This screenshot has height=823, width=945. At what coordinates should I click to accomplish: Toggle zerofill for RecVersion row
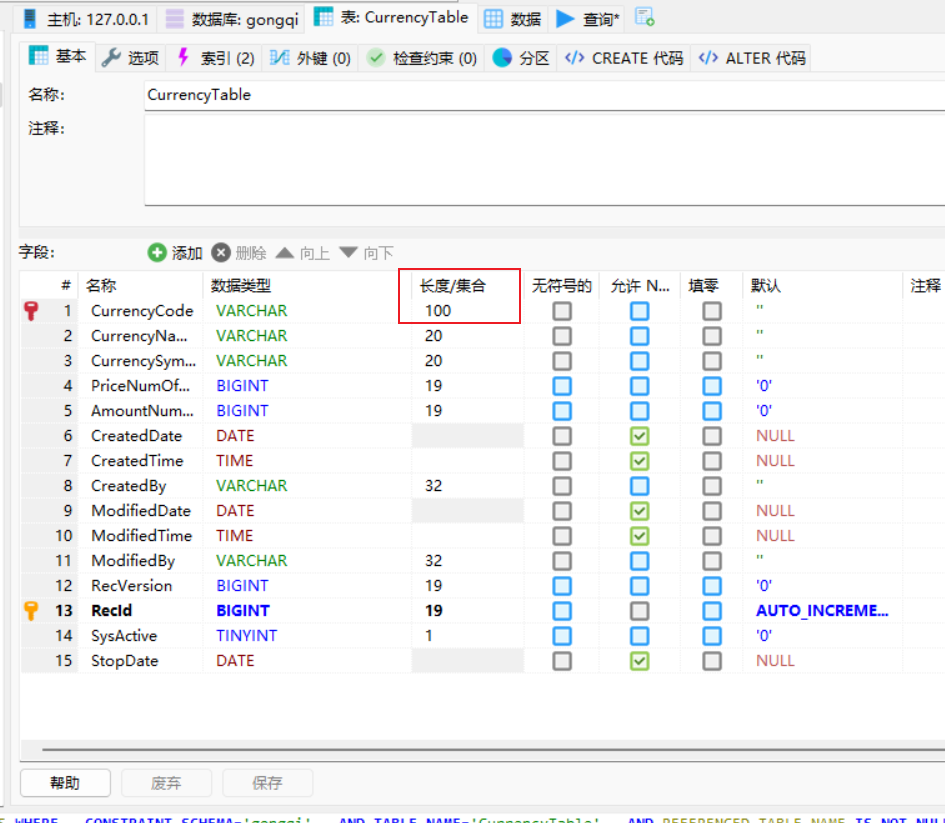pos(712,586)
